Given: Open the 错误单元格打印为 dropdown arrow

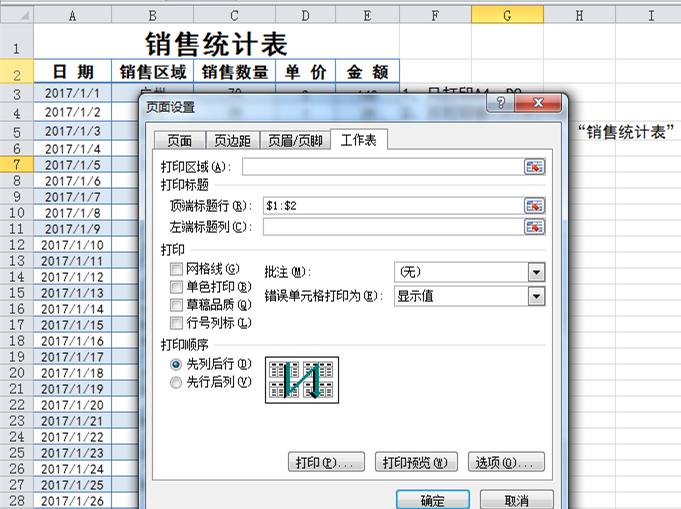Looking at the screenshot, I should pyautogui.click(x=536, y=297).
